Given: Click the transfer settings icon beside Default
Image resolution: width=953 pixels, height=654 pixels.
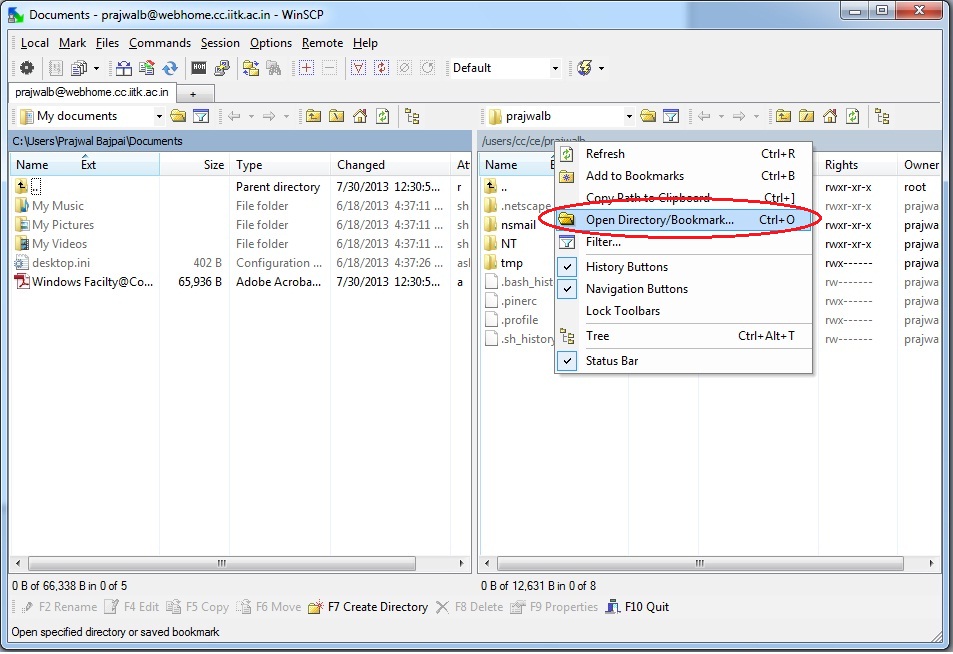Looking at the screenshot, I should tap(585, 68).
